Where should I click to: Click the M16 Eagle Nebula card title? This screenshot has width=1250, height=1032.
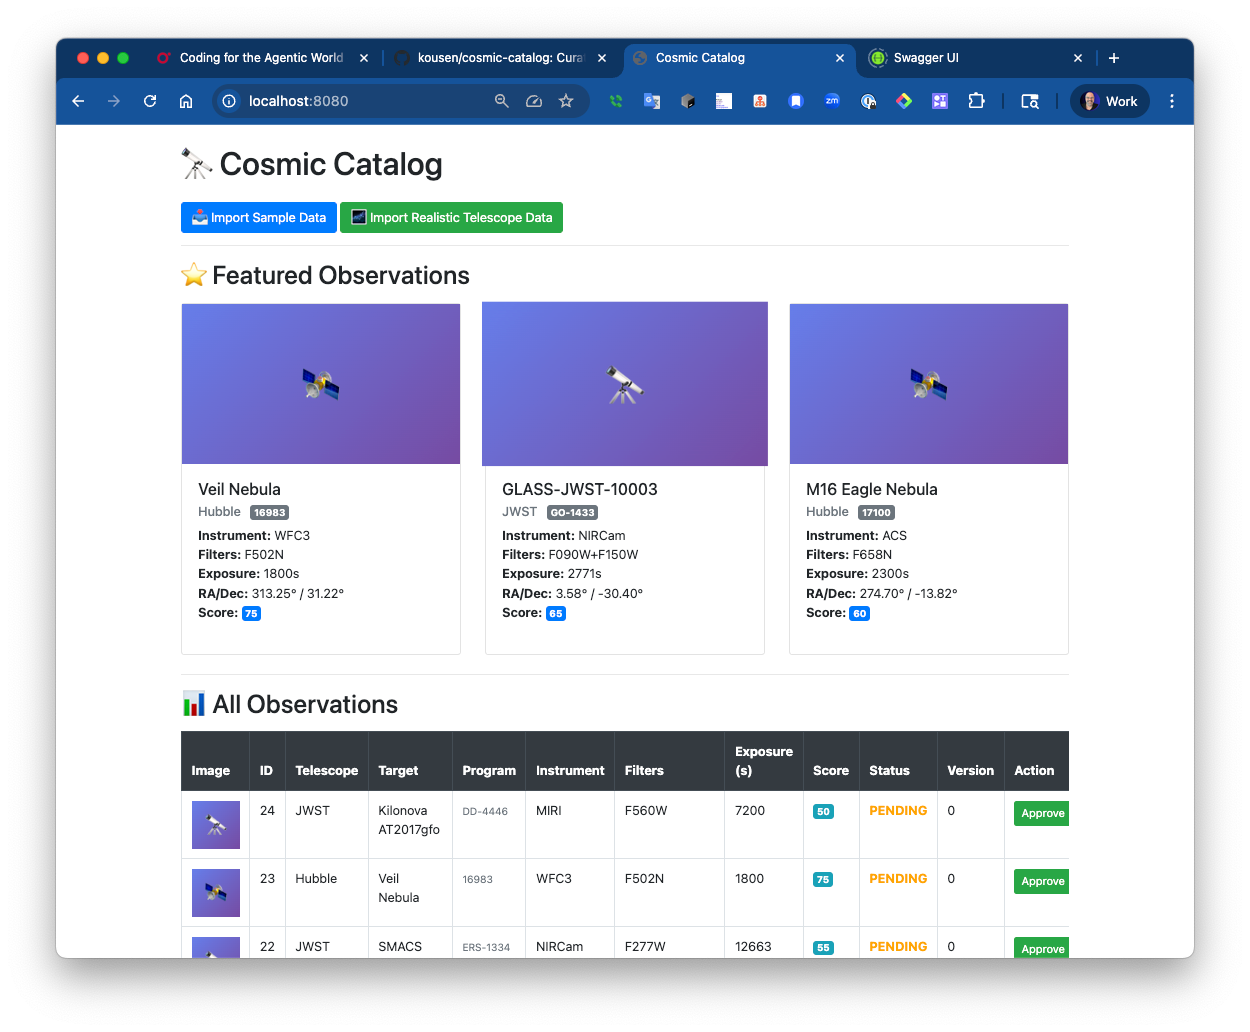(x=872, y=489)
